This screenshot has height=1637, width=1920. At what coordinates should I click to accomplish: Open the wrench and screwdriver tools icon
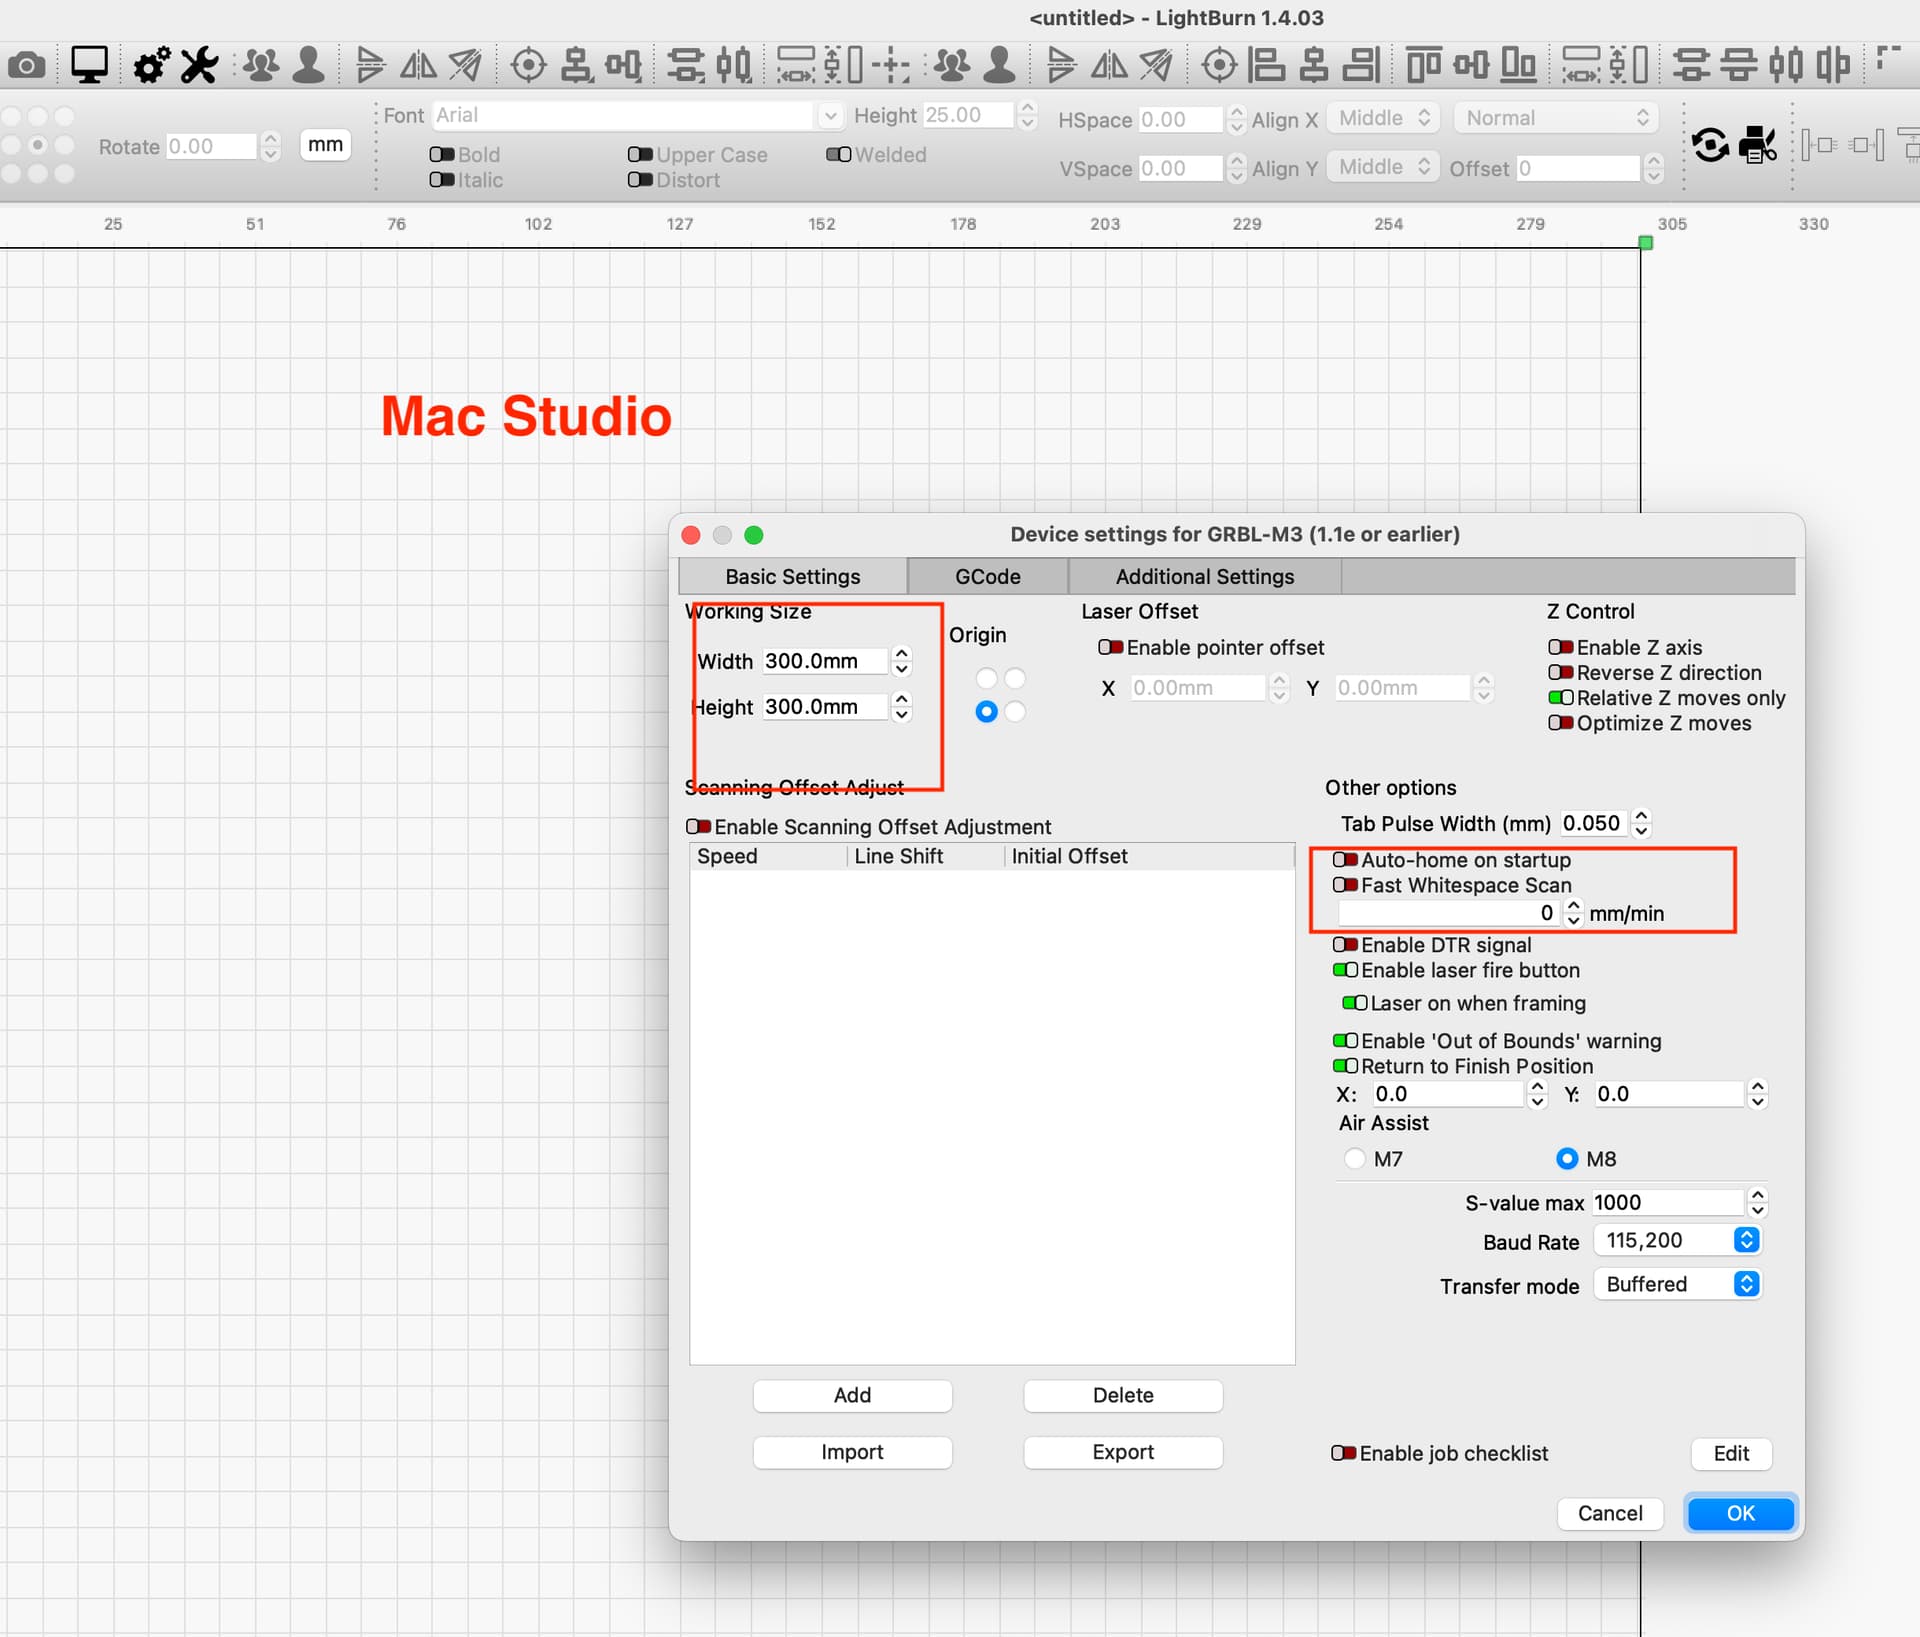coord(199,66)
